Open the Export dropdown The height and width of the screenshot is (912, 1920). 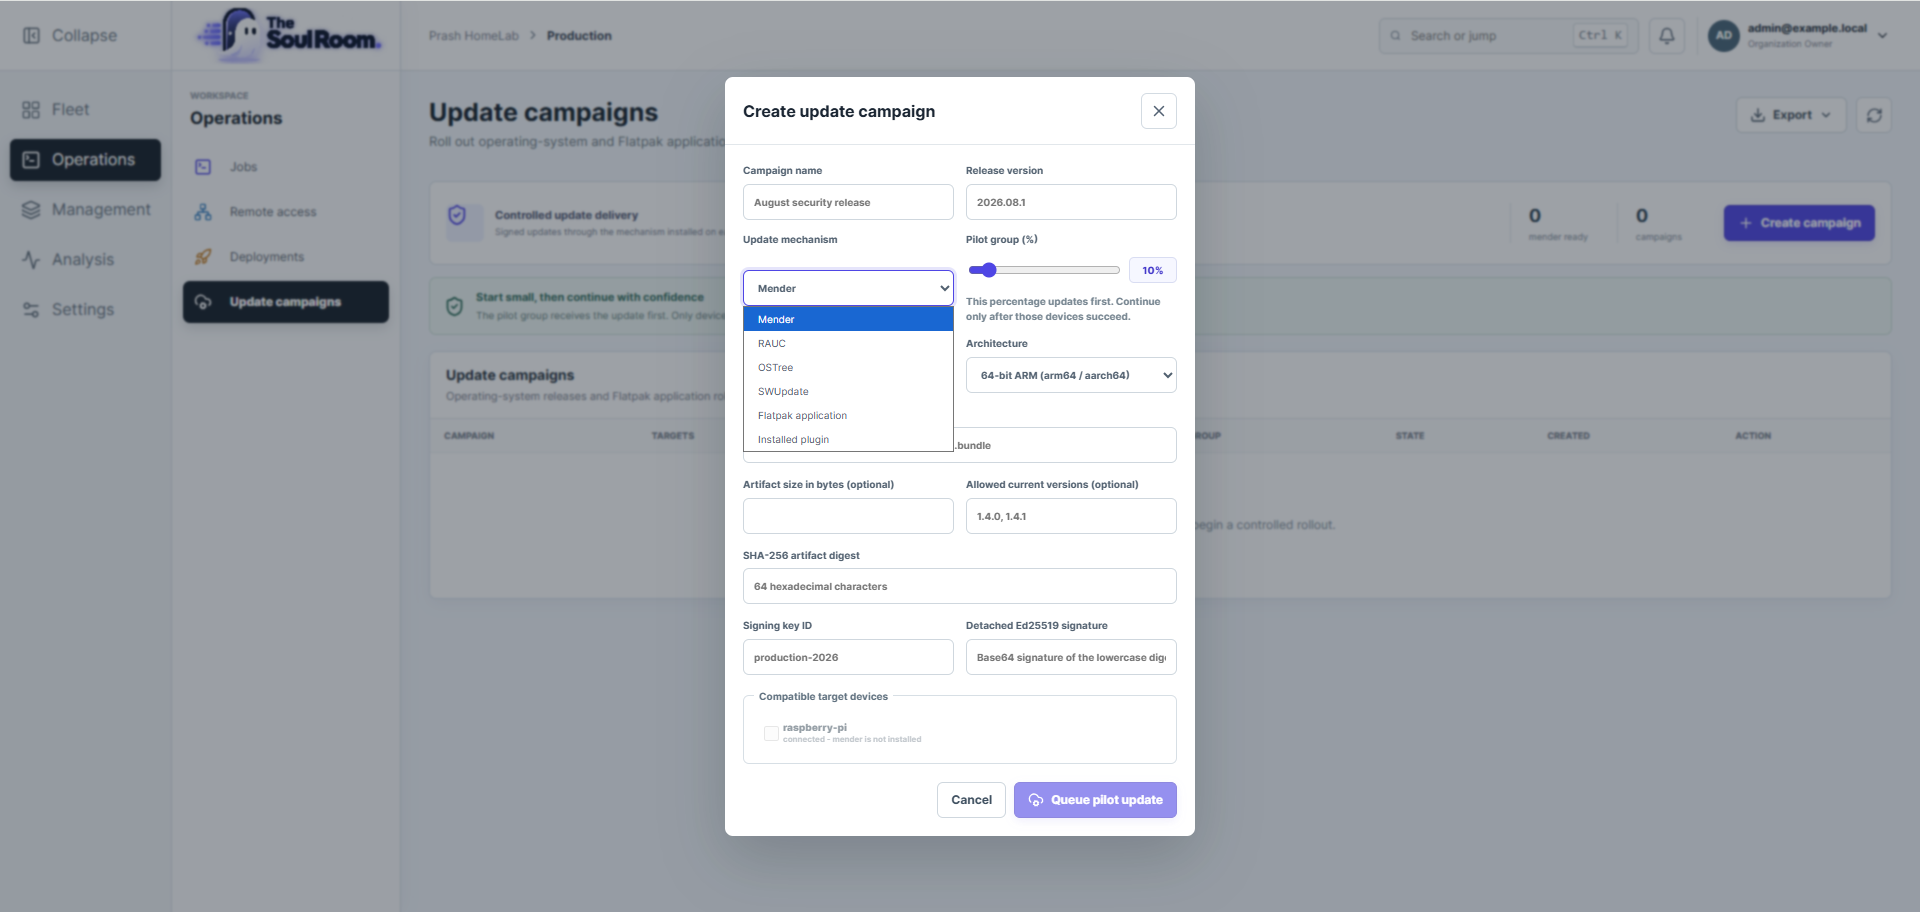[1791, 115]
